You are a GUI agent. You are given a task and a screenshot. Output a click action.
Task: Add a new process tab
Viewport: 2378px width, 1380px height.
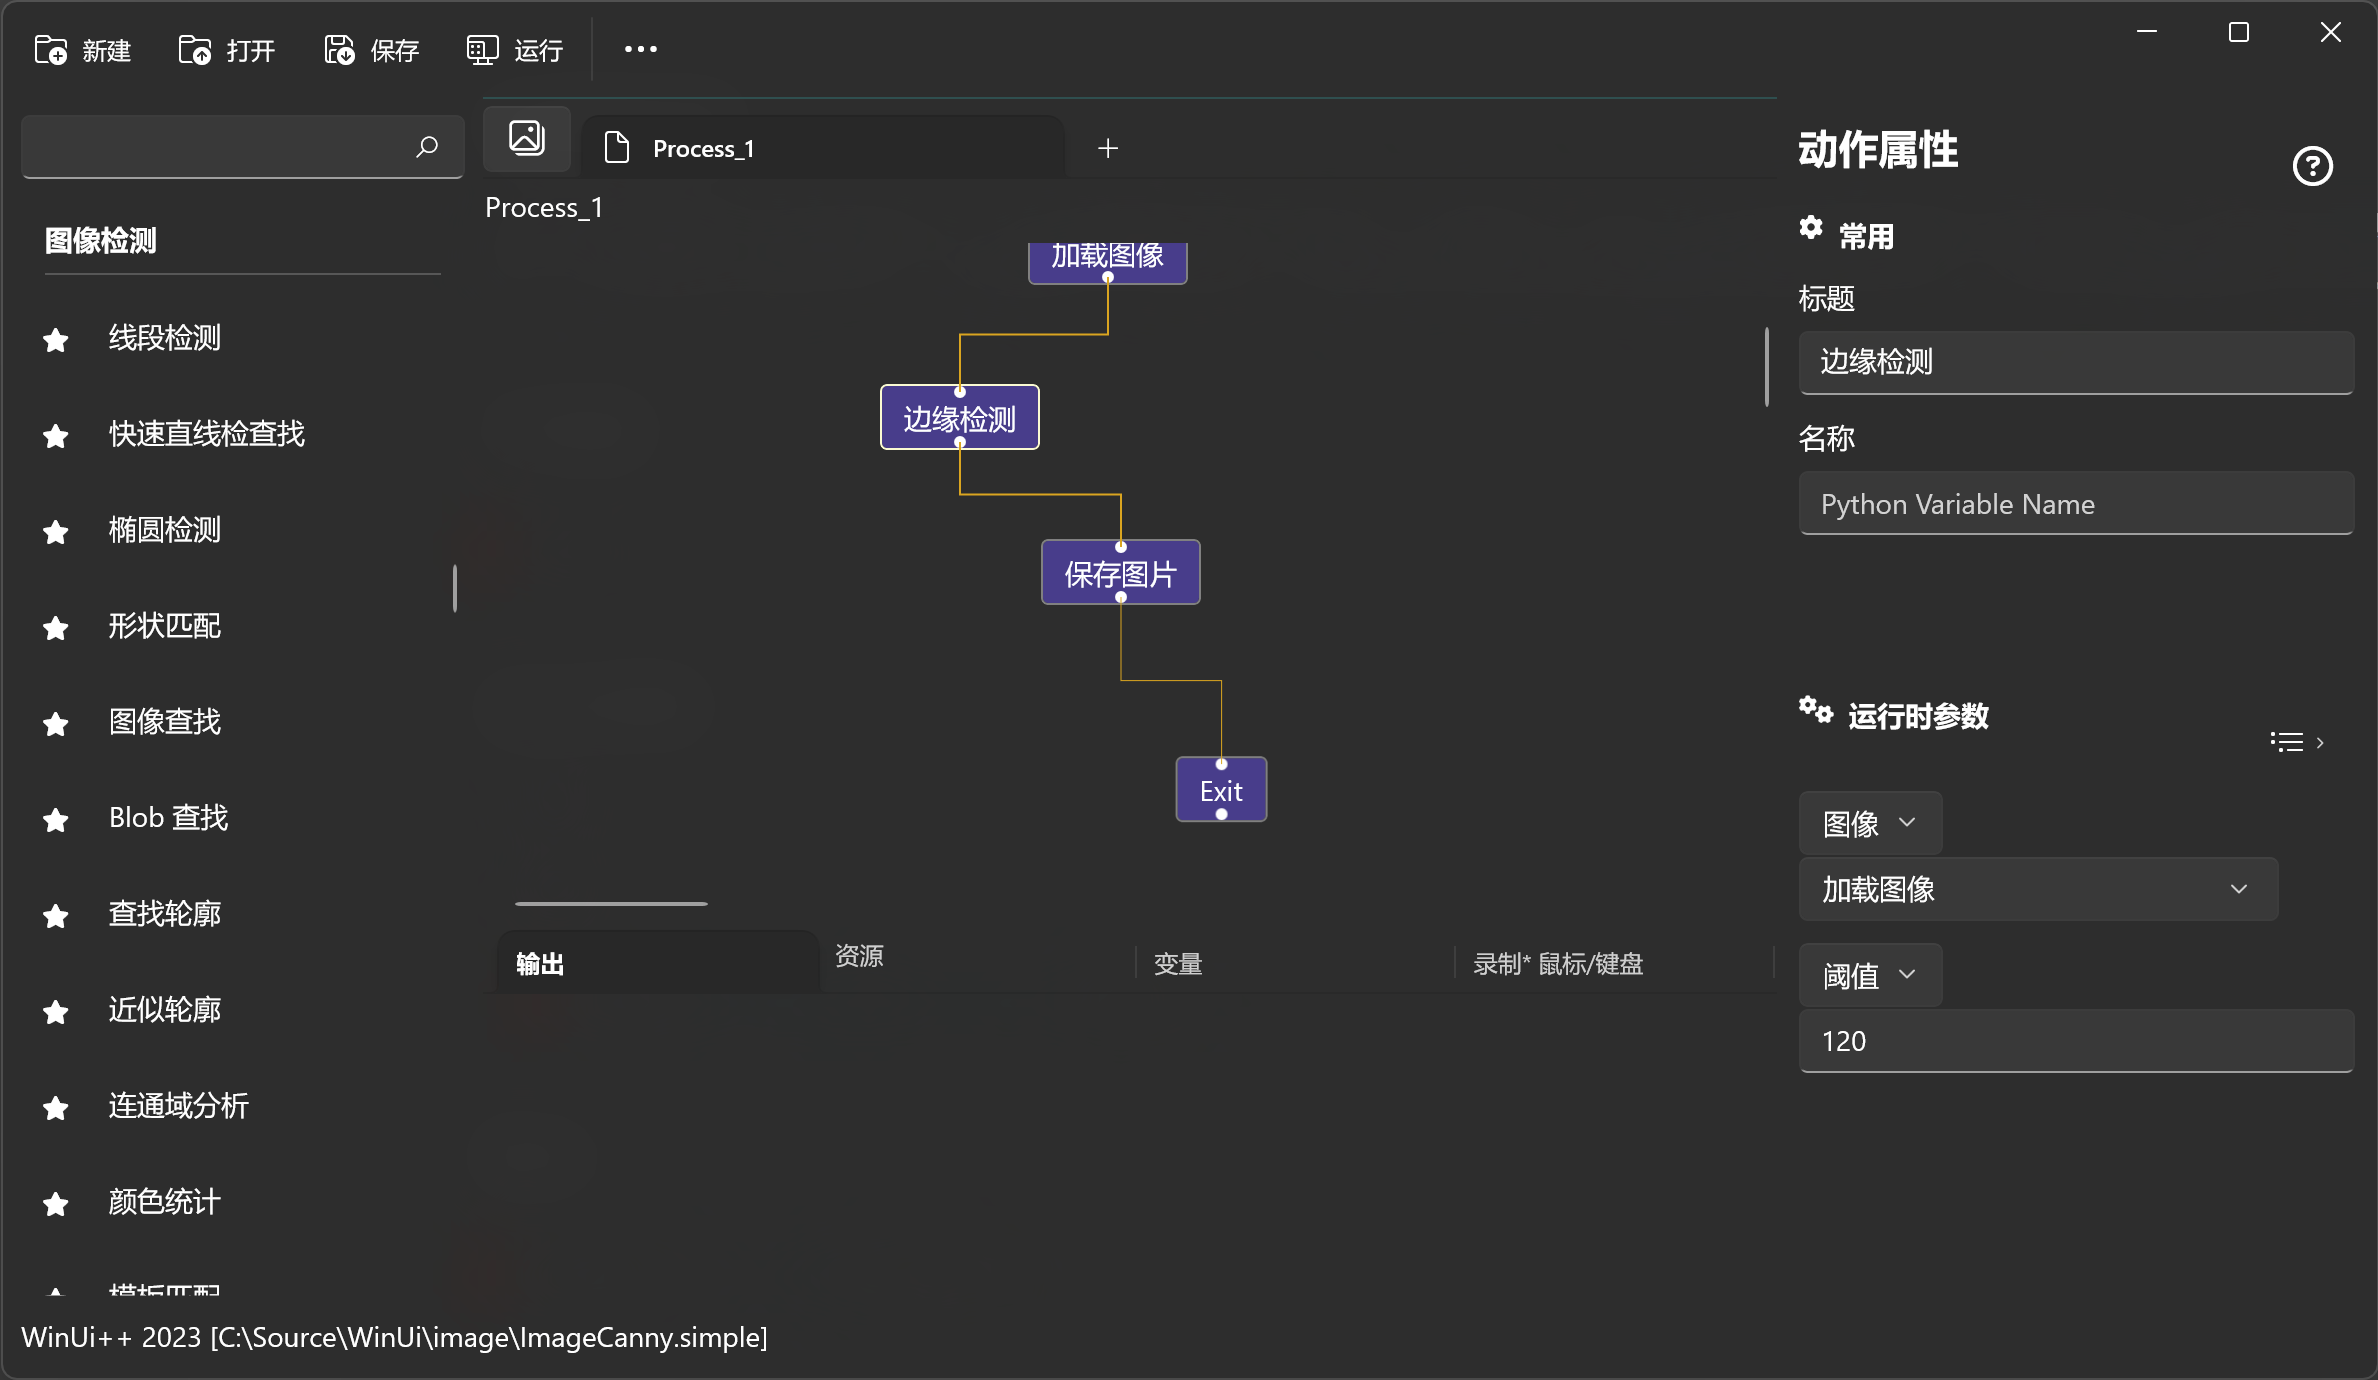[x=1107, y=148]
